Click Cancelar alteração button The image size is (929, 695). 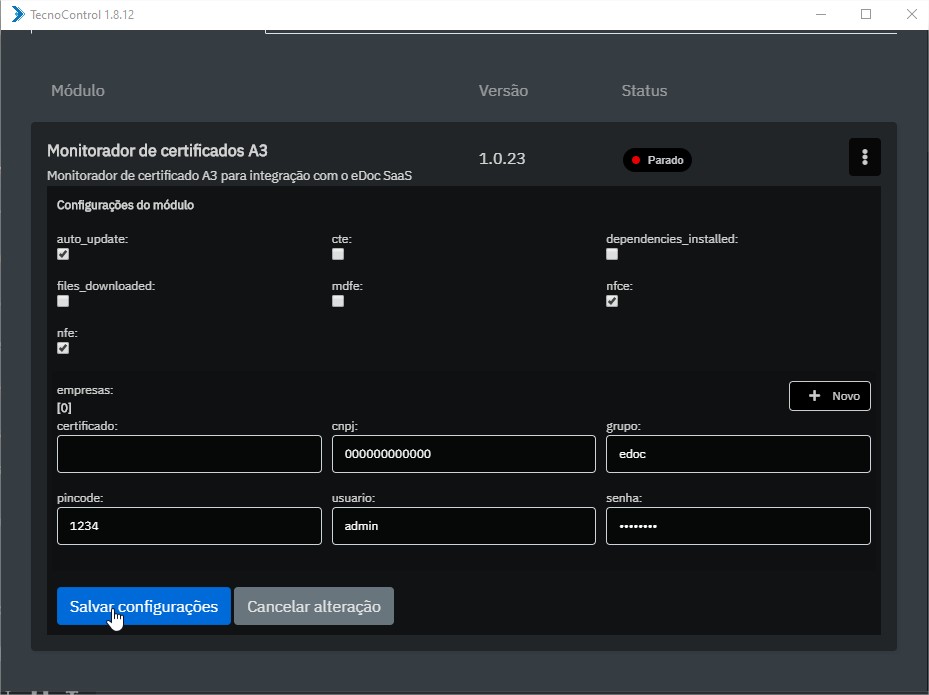(314, 606)
